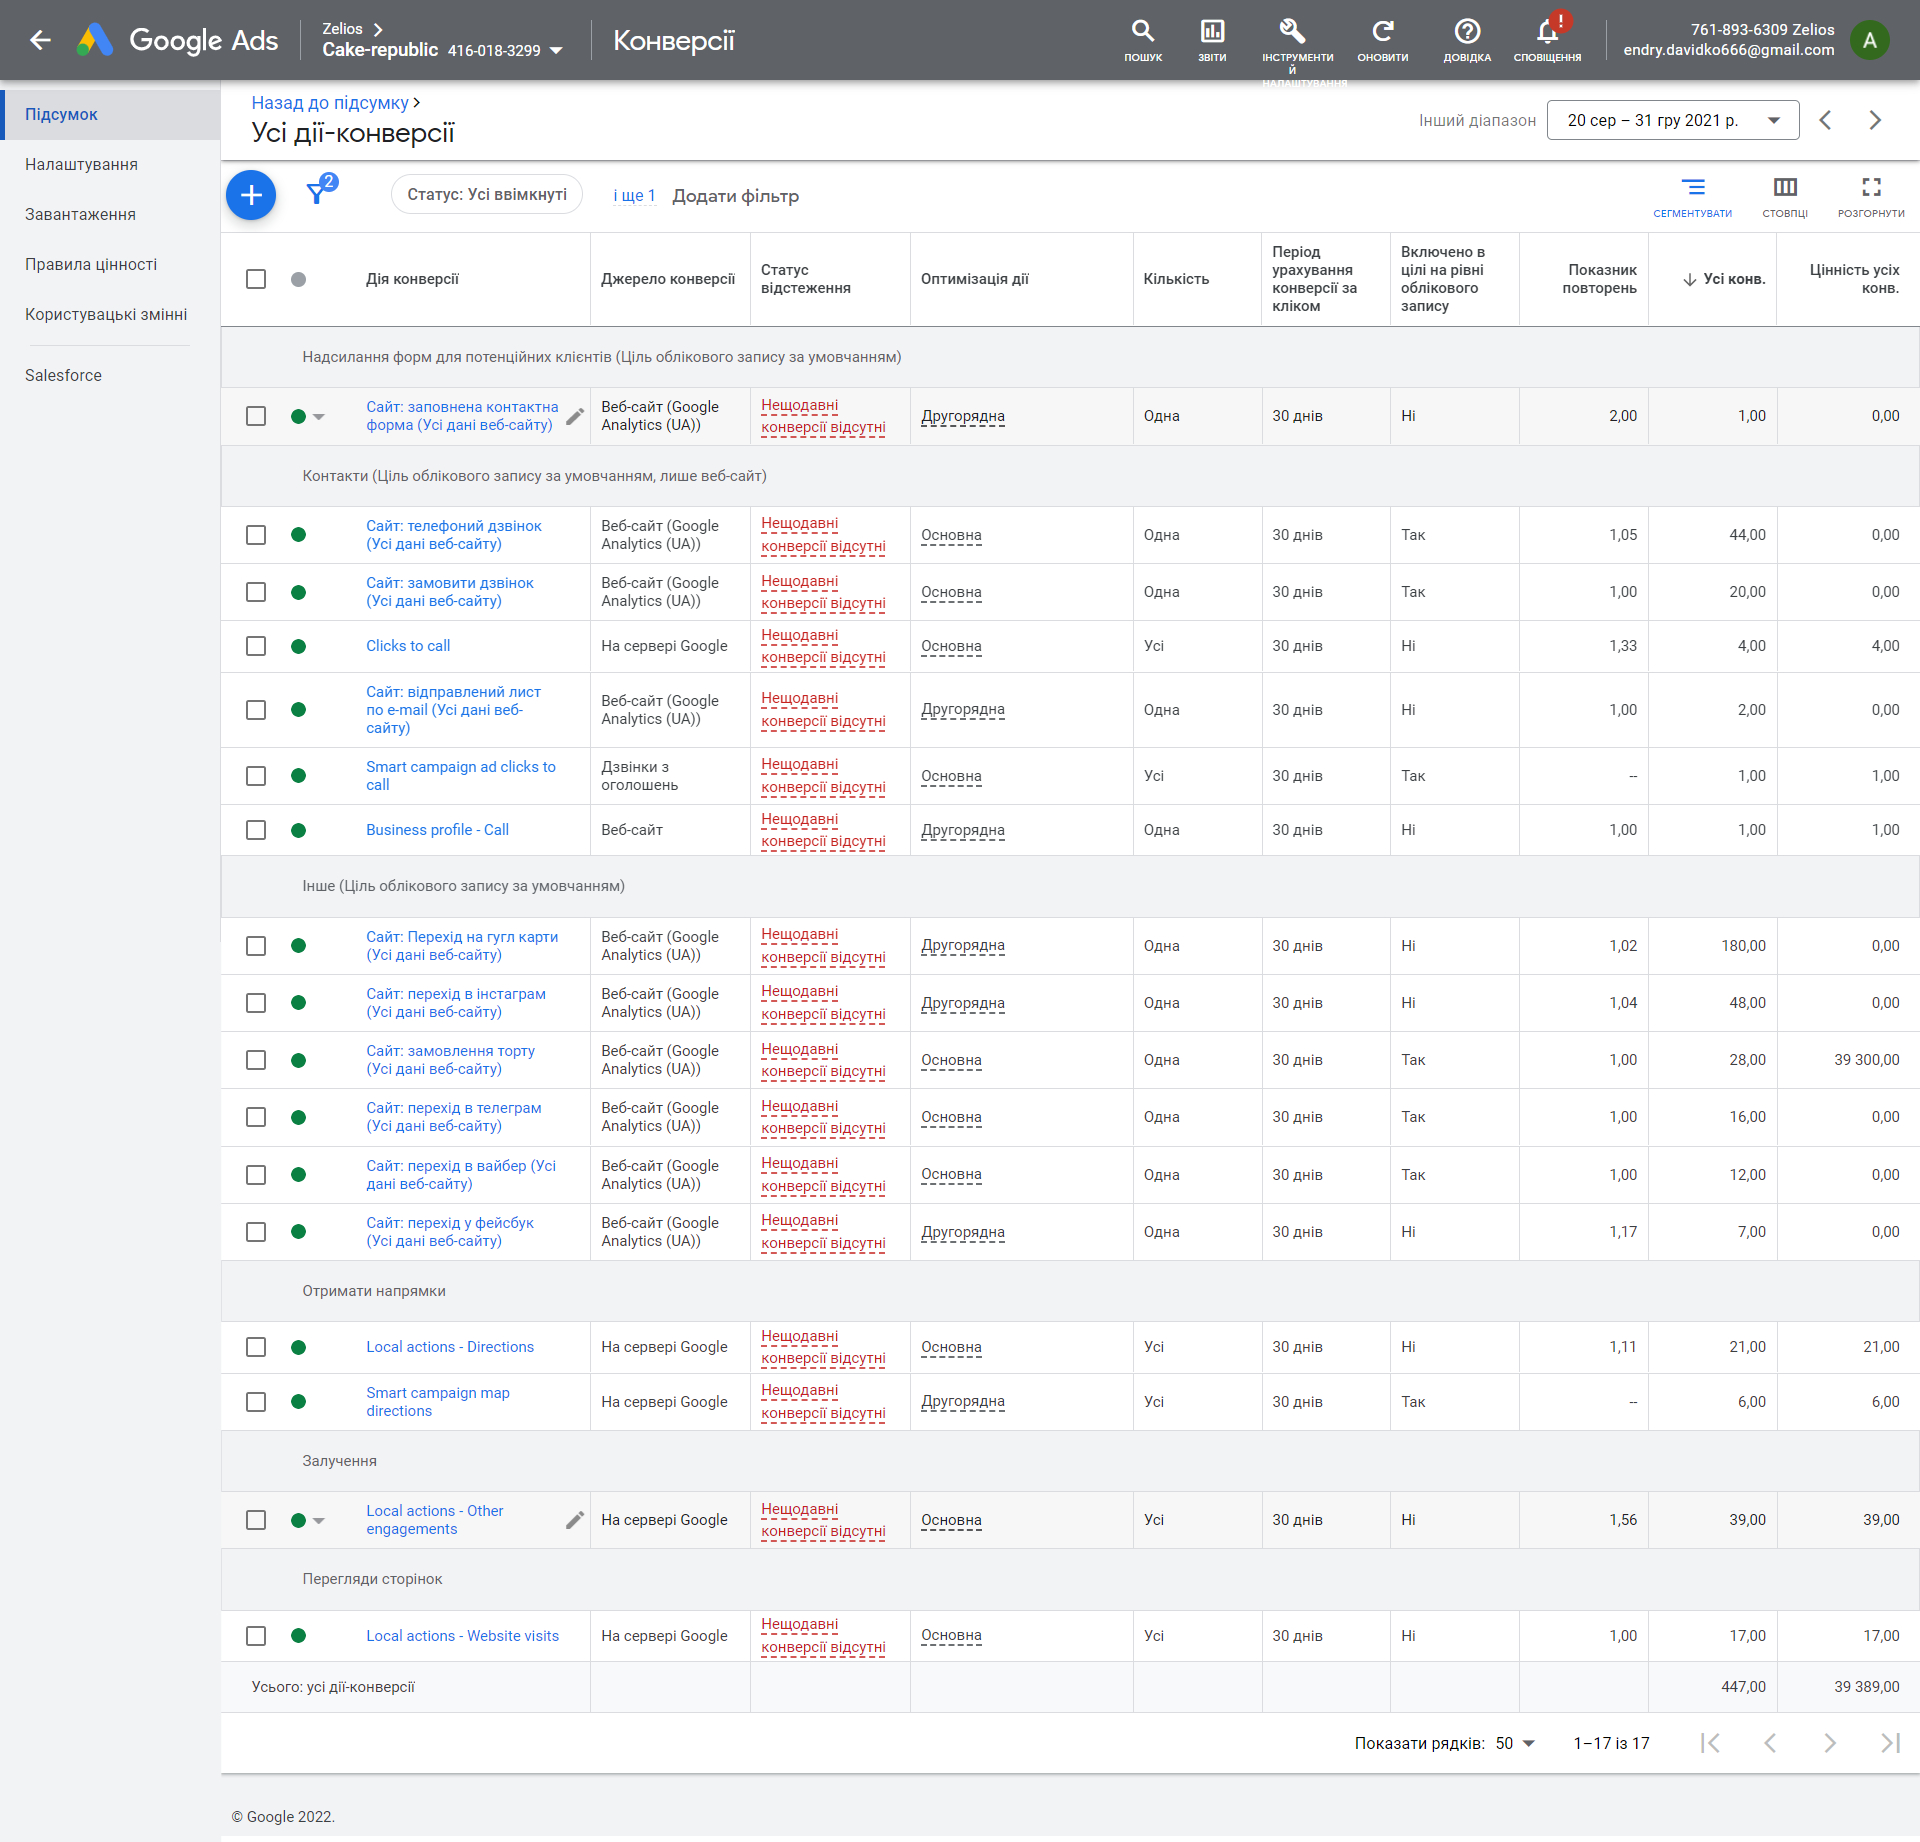Viewport: 1920px width, 1842px height.
Task: Select the header select-all checkbox
Action: click(x=256, y=279)
